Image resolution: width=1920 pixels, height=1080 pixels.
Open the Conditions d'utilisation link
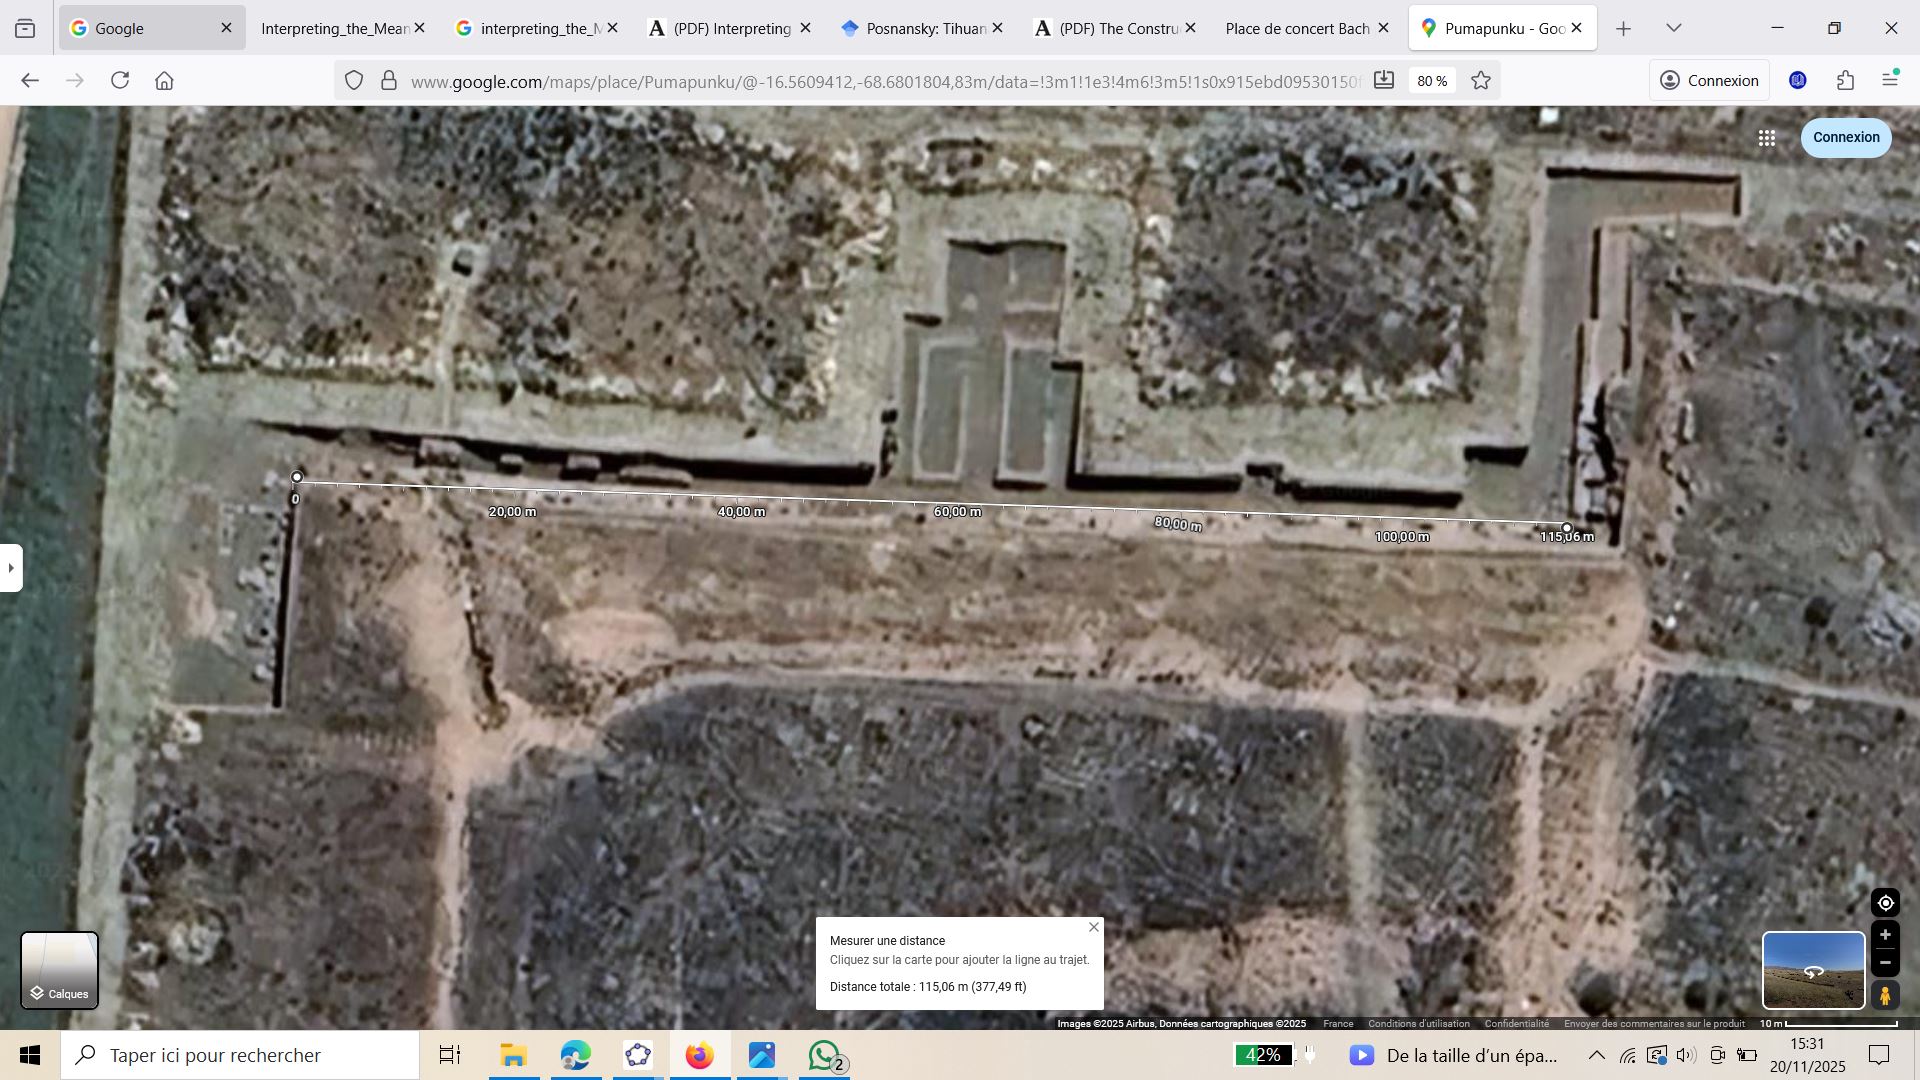(x=1418, y=1023)
